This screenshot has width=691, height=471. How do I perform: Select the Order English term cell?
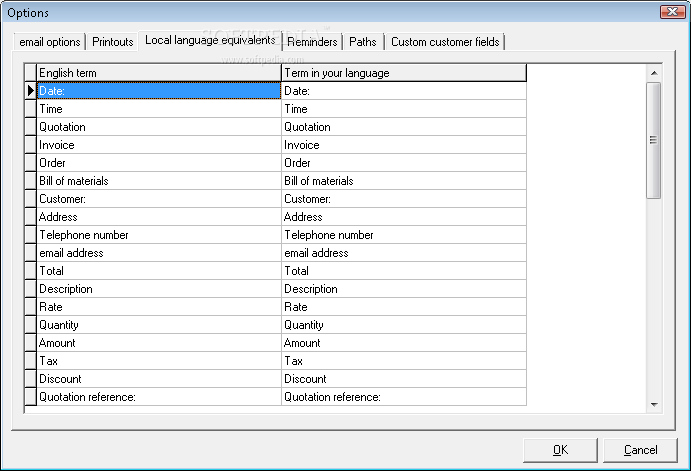159,163
